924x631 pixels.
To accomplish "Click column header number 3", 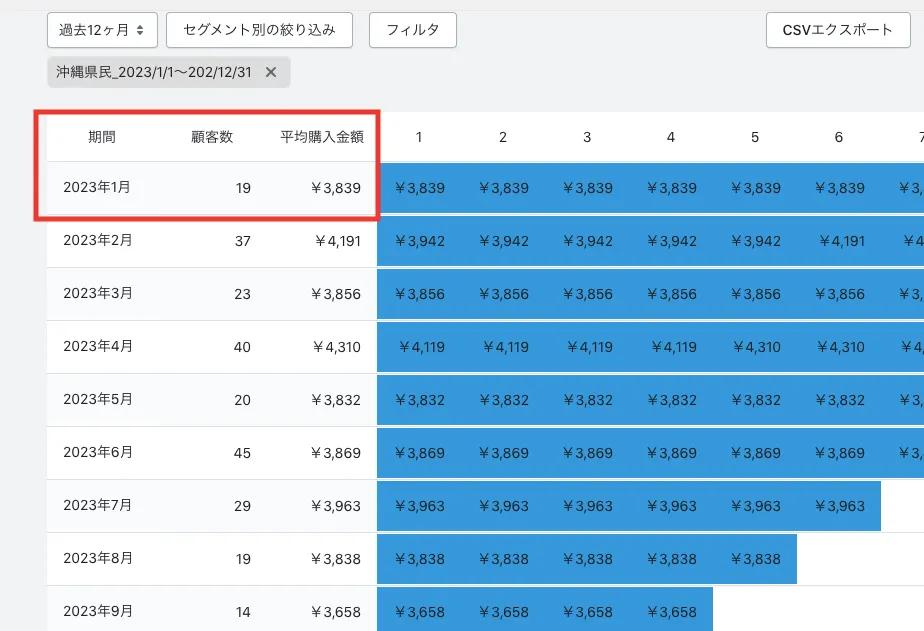I will click(587, 137).
